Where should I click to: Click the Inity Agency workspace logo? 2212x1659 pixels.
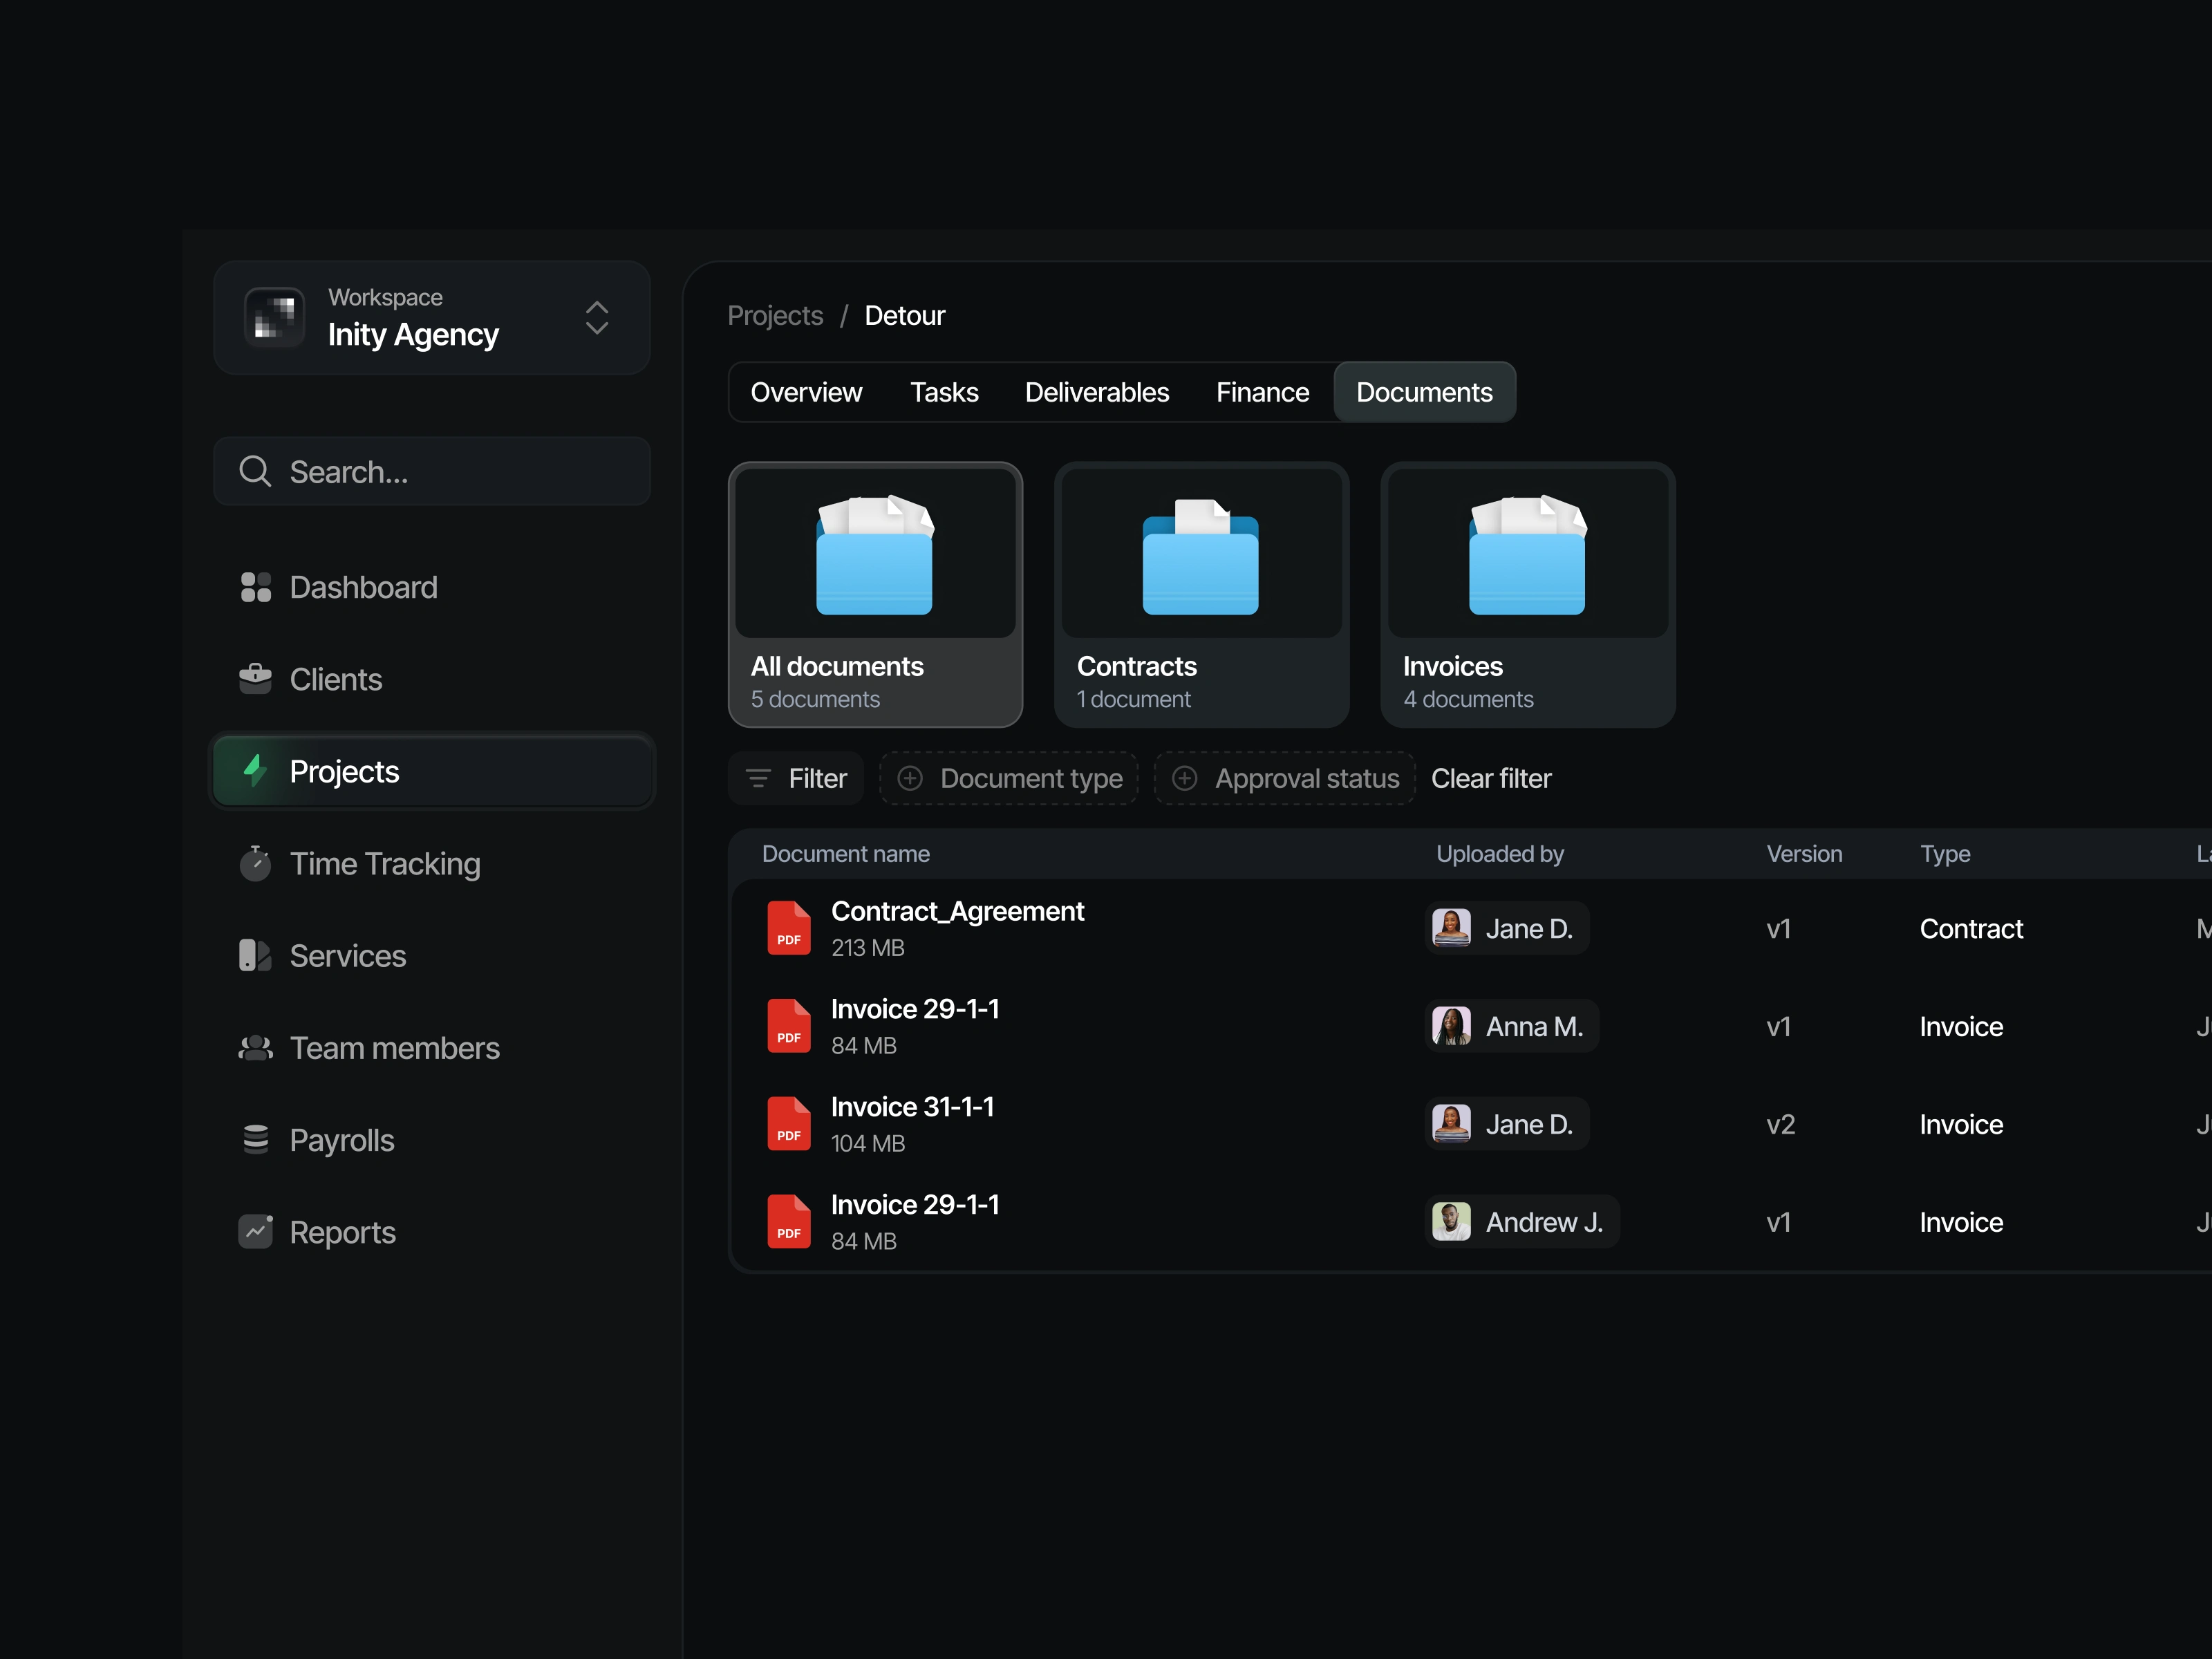pyautogui.click(x=274, y=318)
